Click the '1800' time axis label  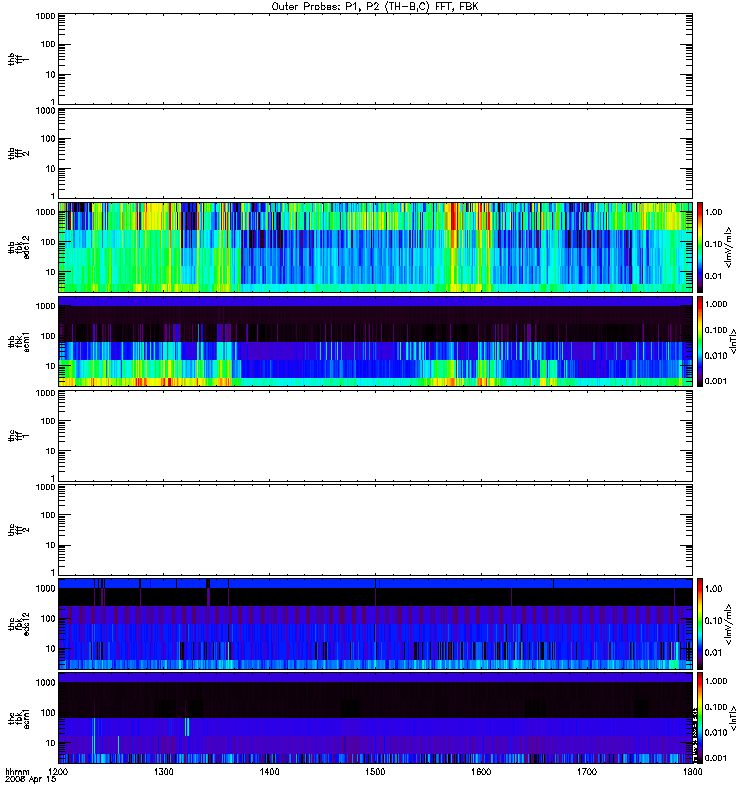[692, 772]
